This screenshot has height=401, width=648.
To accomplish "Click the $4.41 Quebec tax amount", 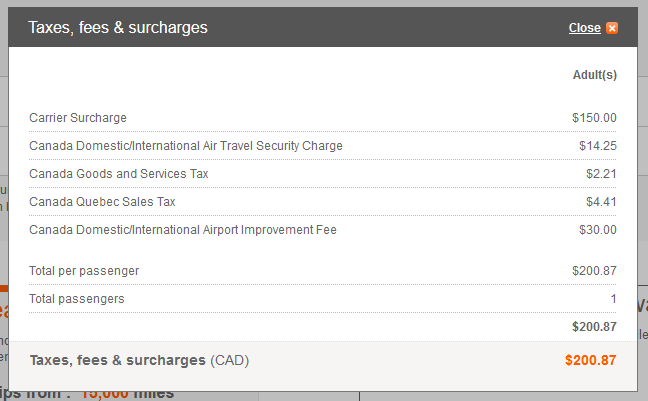I will pyautogui.click(x=601, y=202).
